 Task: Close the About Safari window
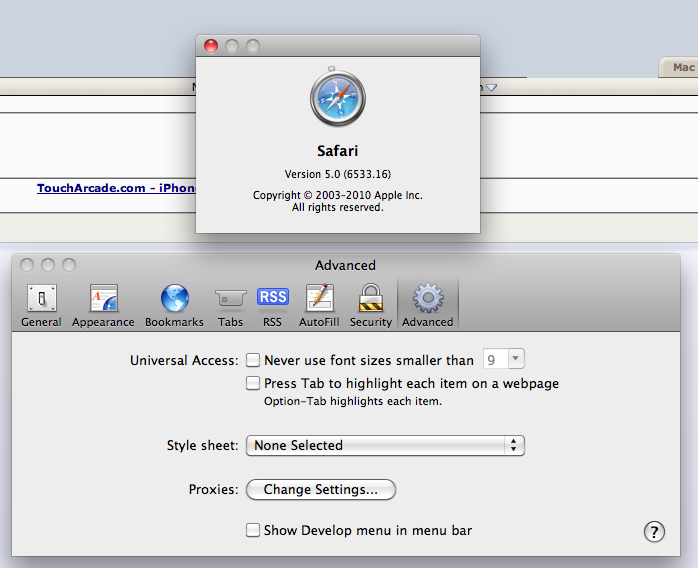click(211, 46)
